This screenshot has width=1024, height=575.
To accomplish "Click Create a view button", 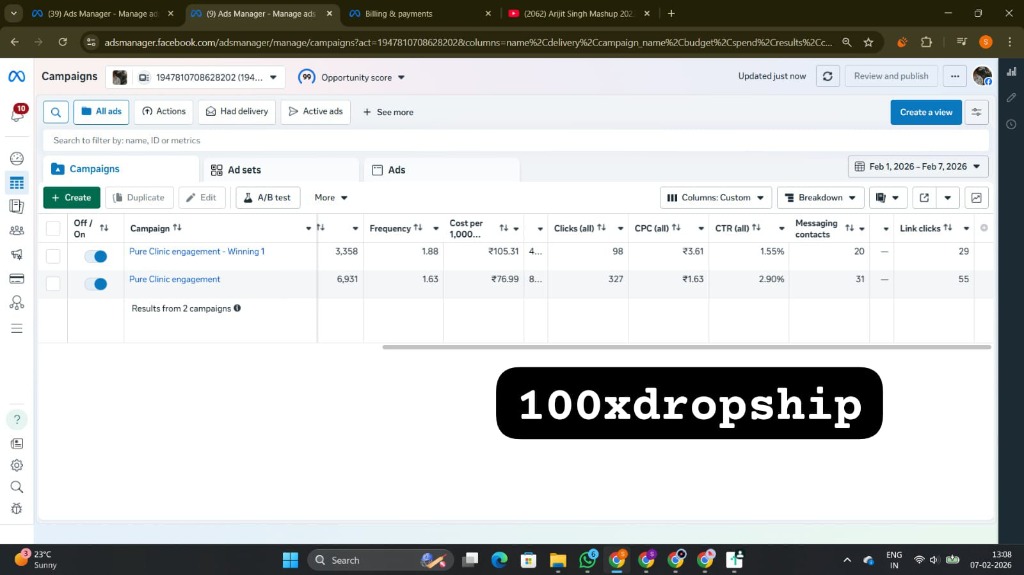I will (x=926, y=112).
